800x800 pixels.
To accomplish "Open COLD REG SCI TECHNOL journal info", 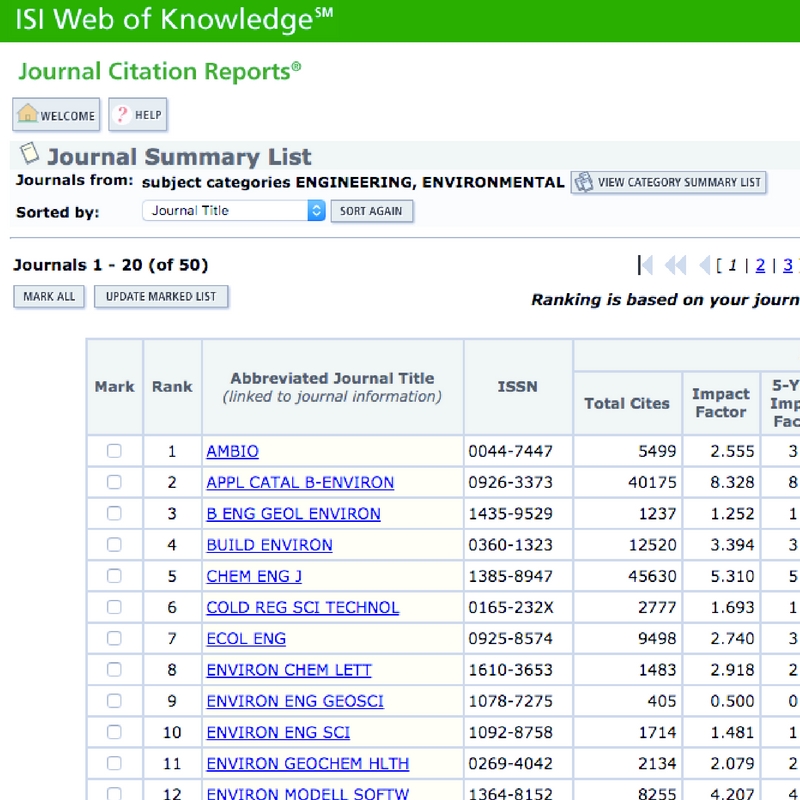I will pos(302,608).
